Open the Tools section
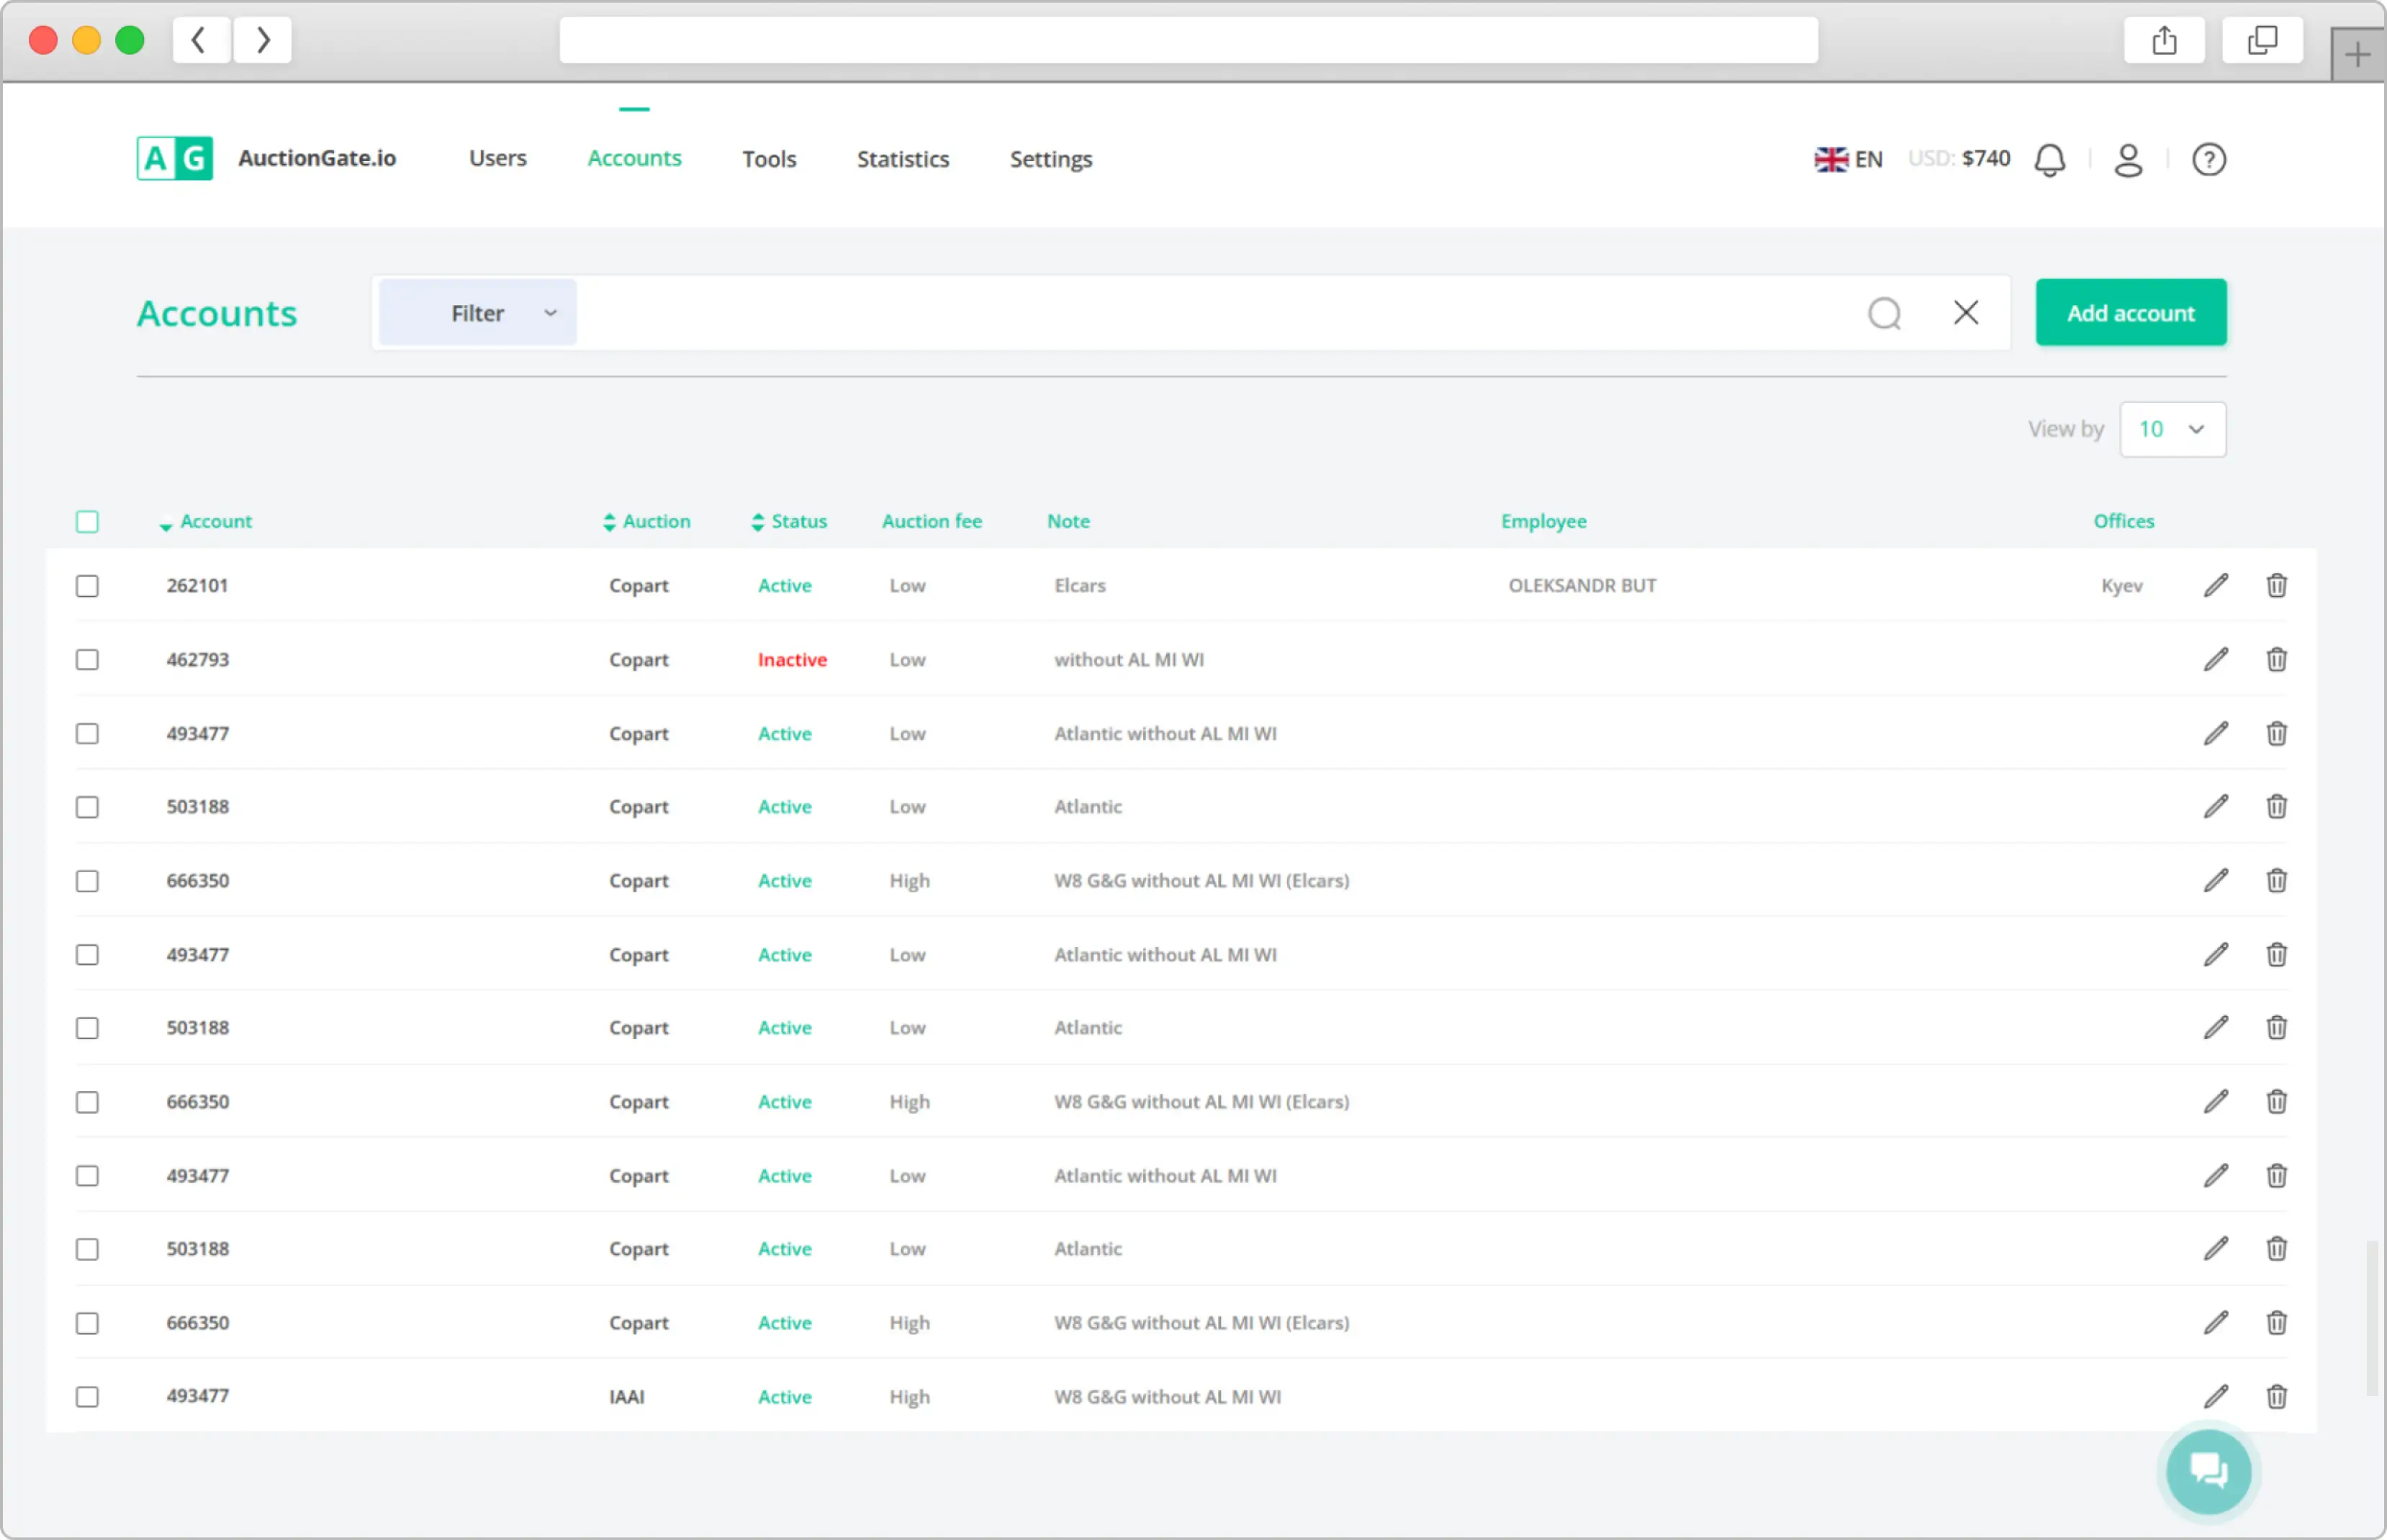Screen dimensions: 2387x1540 tap(768, 159)
